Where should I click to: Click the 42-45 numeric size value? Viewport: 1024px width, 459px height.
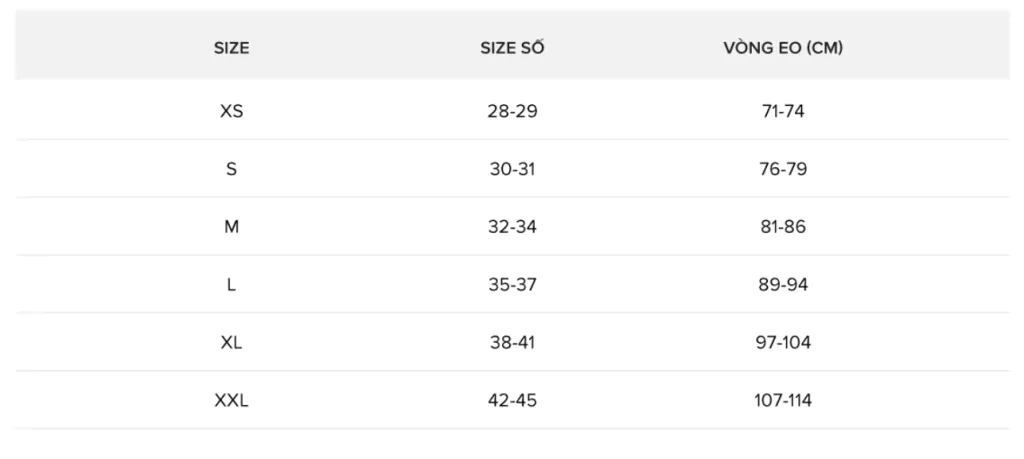[513, 401]
